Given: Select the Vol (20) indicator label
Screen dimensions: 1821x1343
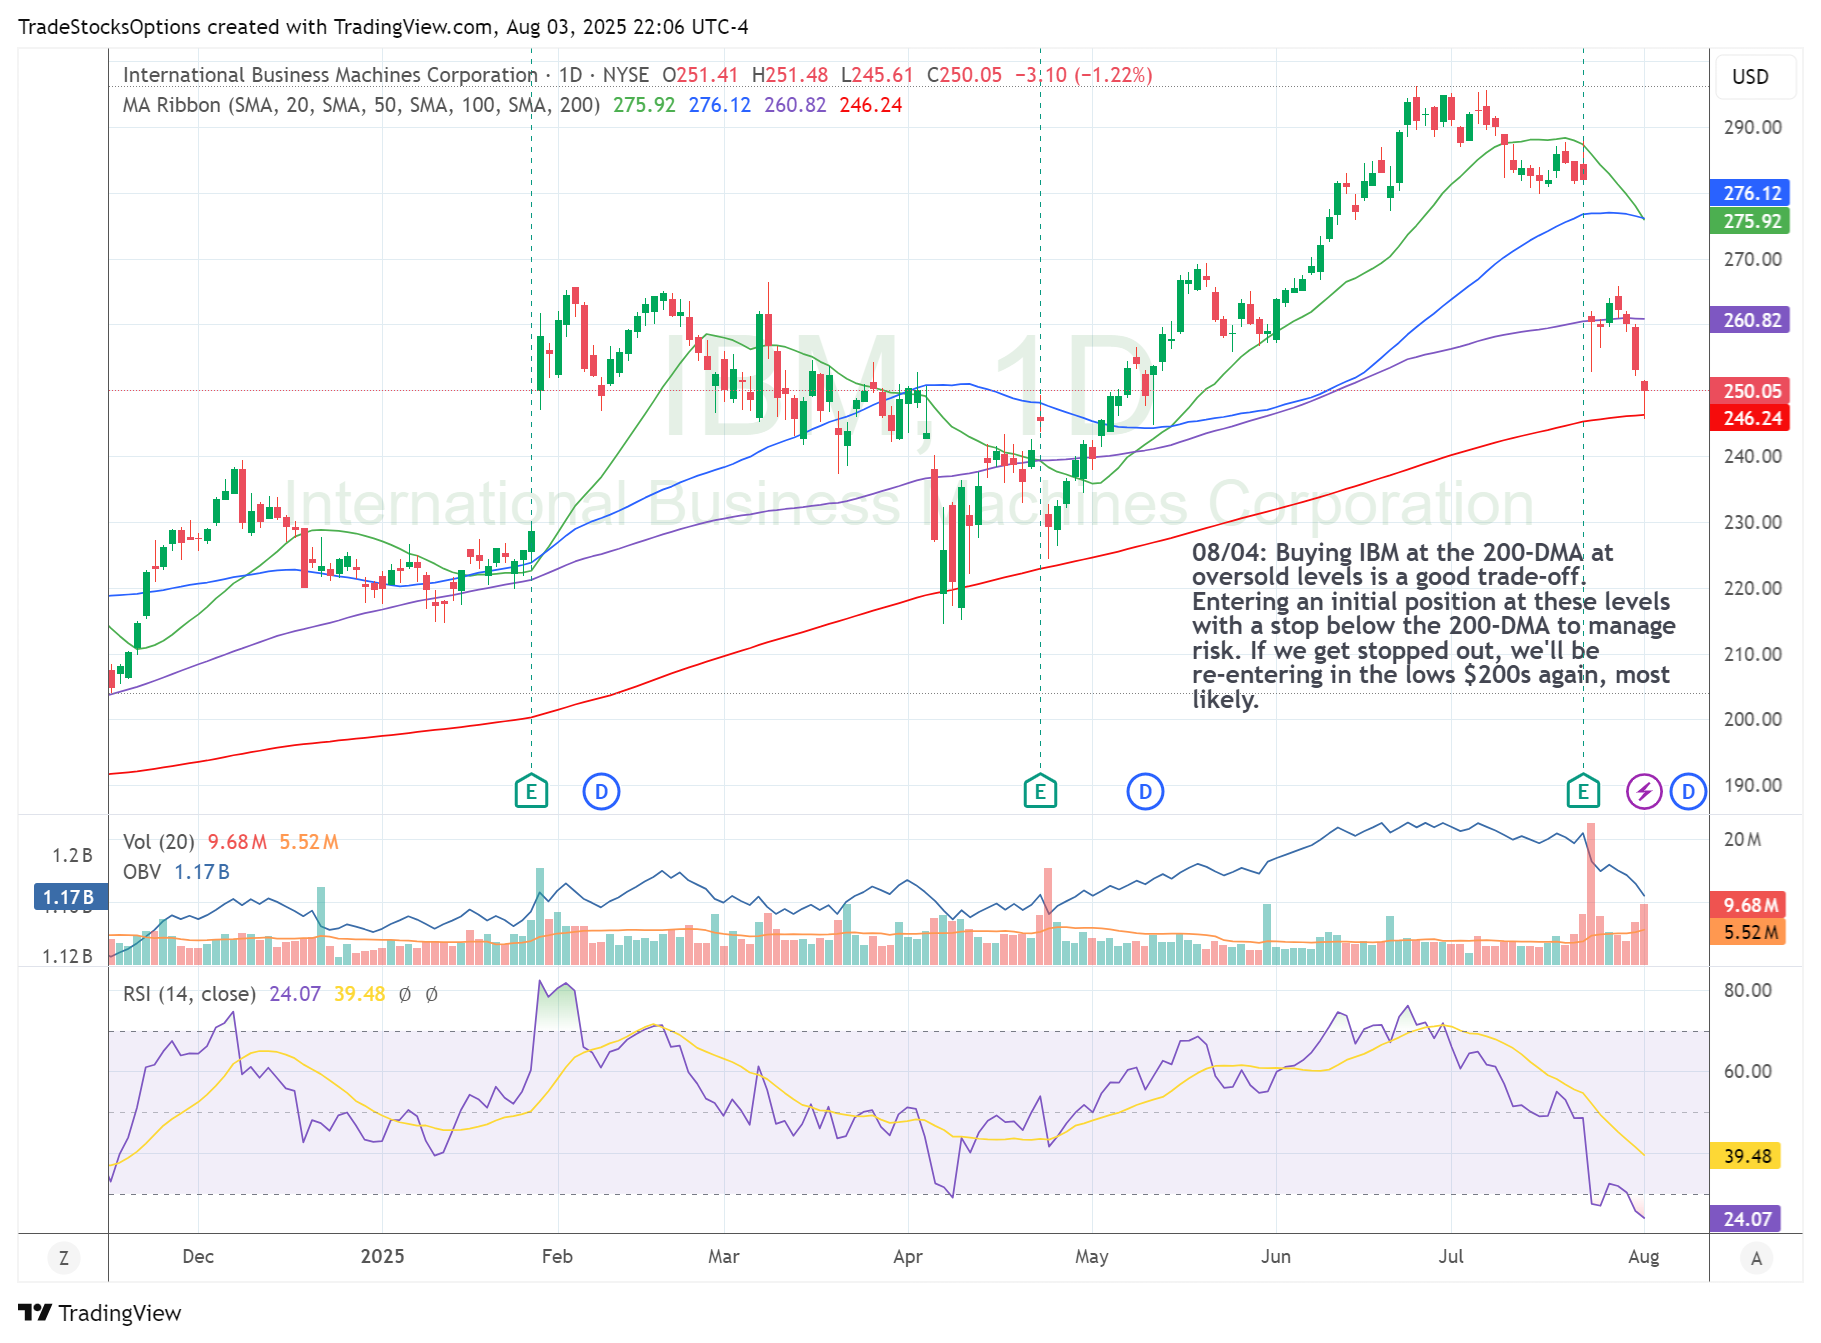Looking at the screenshot, I should click(x=158, y=842).
